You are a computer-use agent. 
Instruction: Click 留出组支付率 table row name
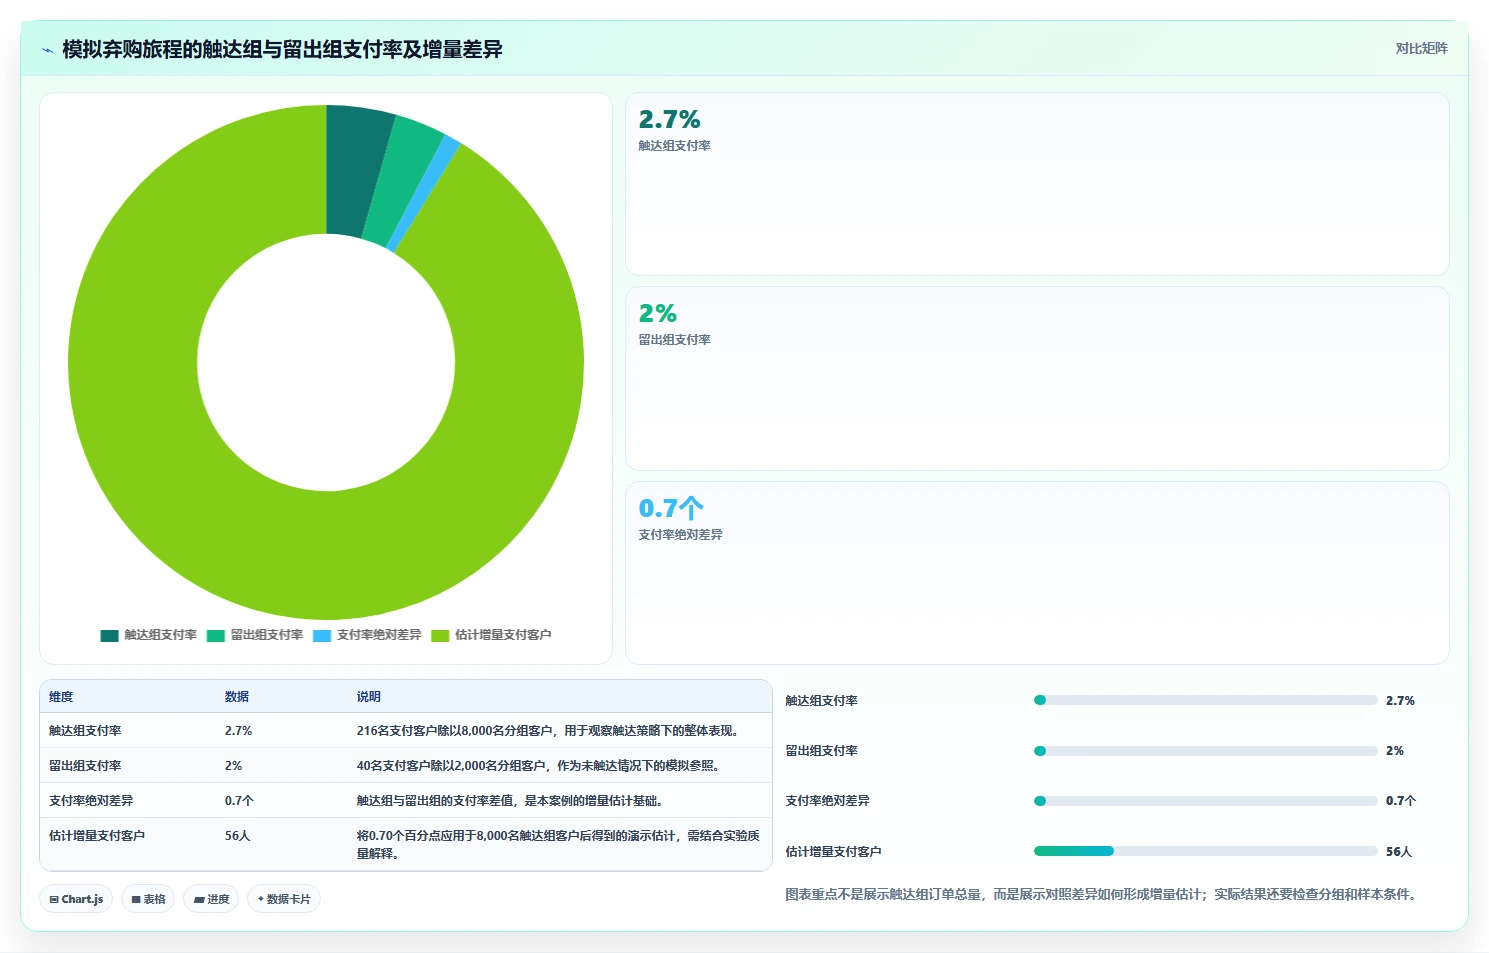(85, 766)
